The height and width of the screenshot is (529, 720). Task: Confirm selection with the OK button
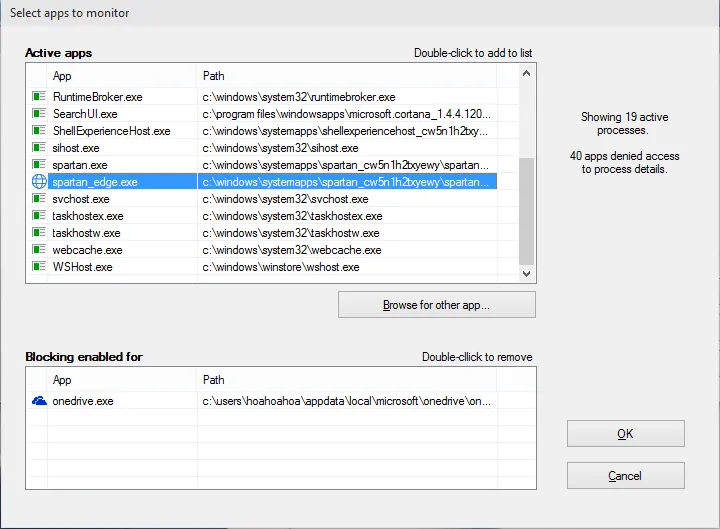click(x=625, y=433)
